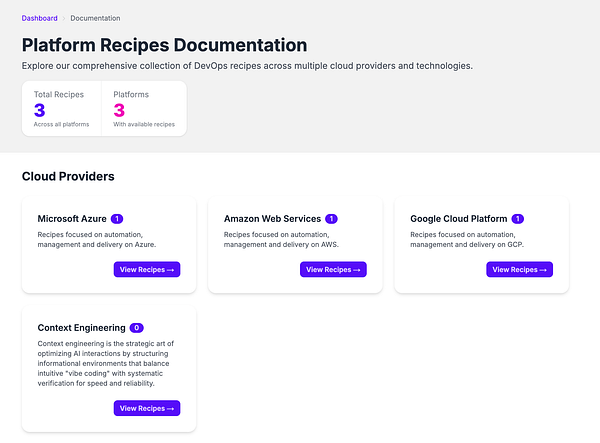The height and width of the screenshot is (443, 600).
Task: Select the Amazon Web Services card title
Action: [272, 219]
